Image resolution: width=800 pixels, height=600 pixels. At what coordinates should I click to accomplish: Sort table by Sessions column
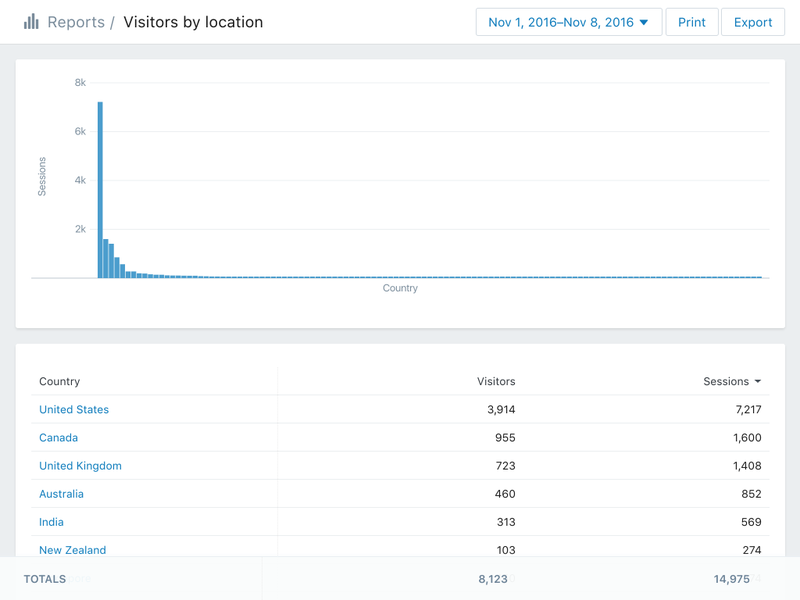pos(726,381)
